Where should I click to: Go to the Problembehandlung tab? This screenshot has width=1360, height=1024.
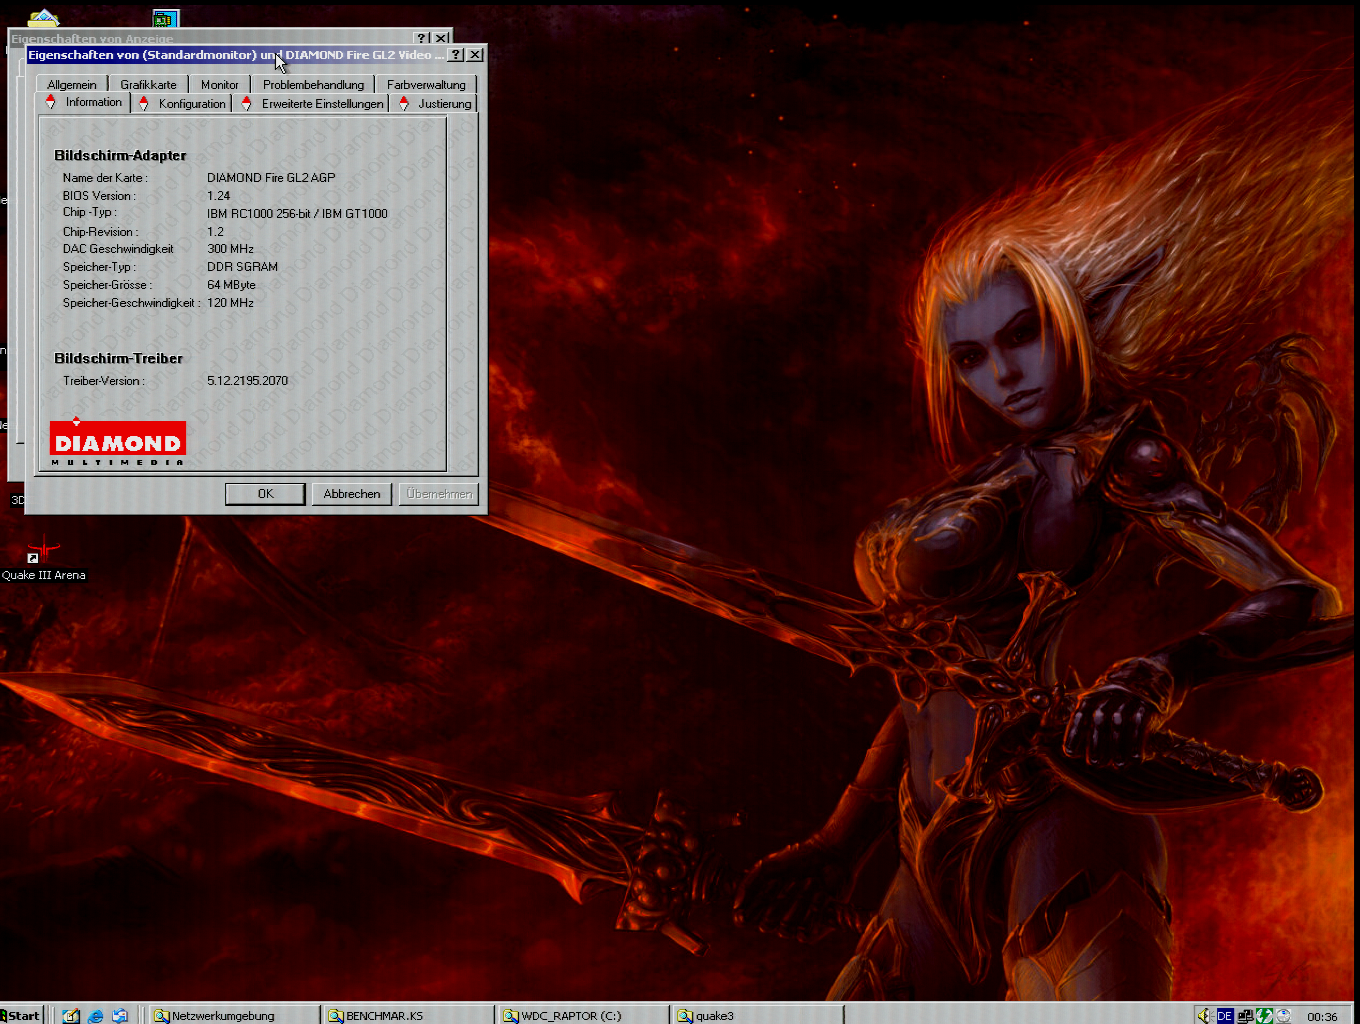[x=313, y=85]
